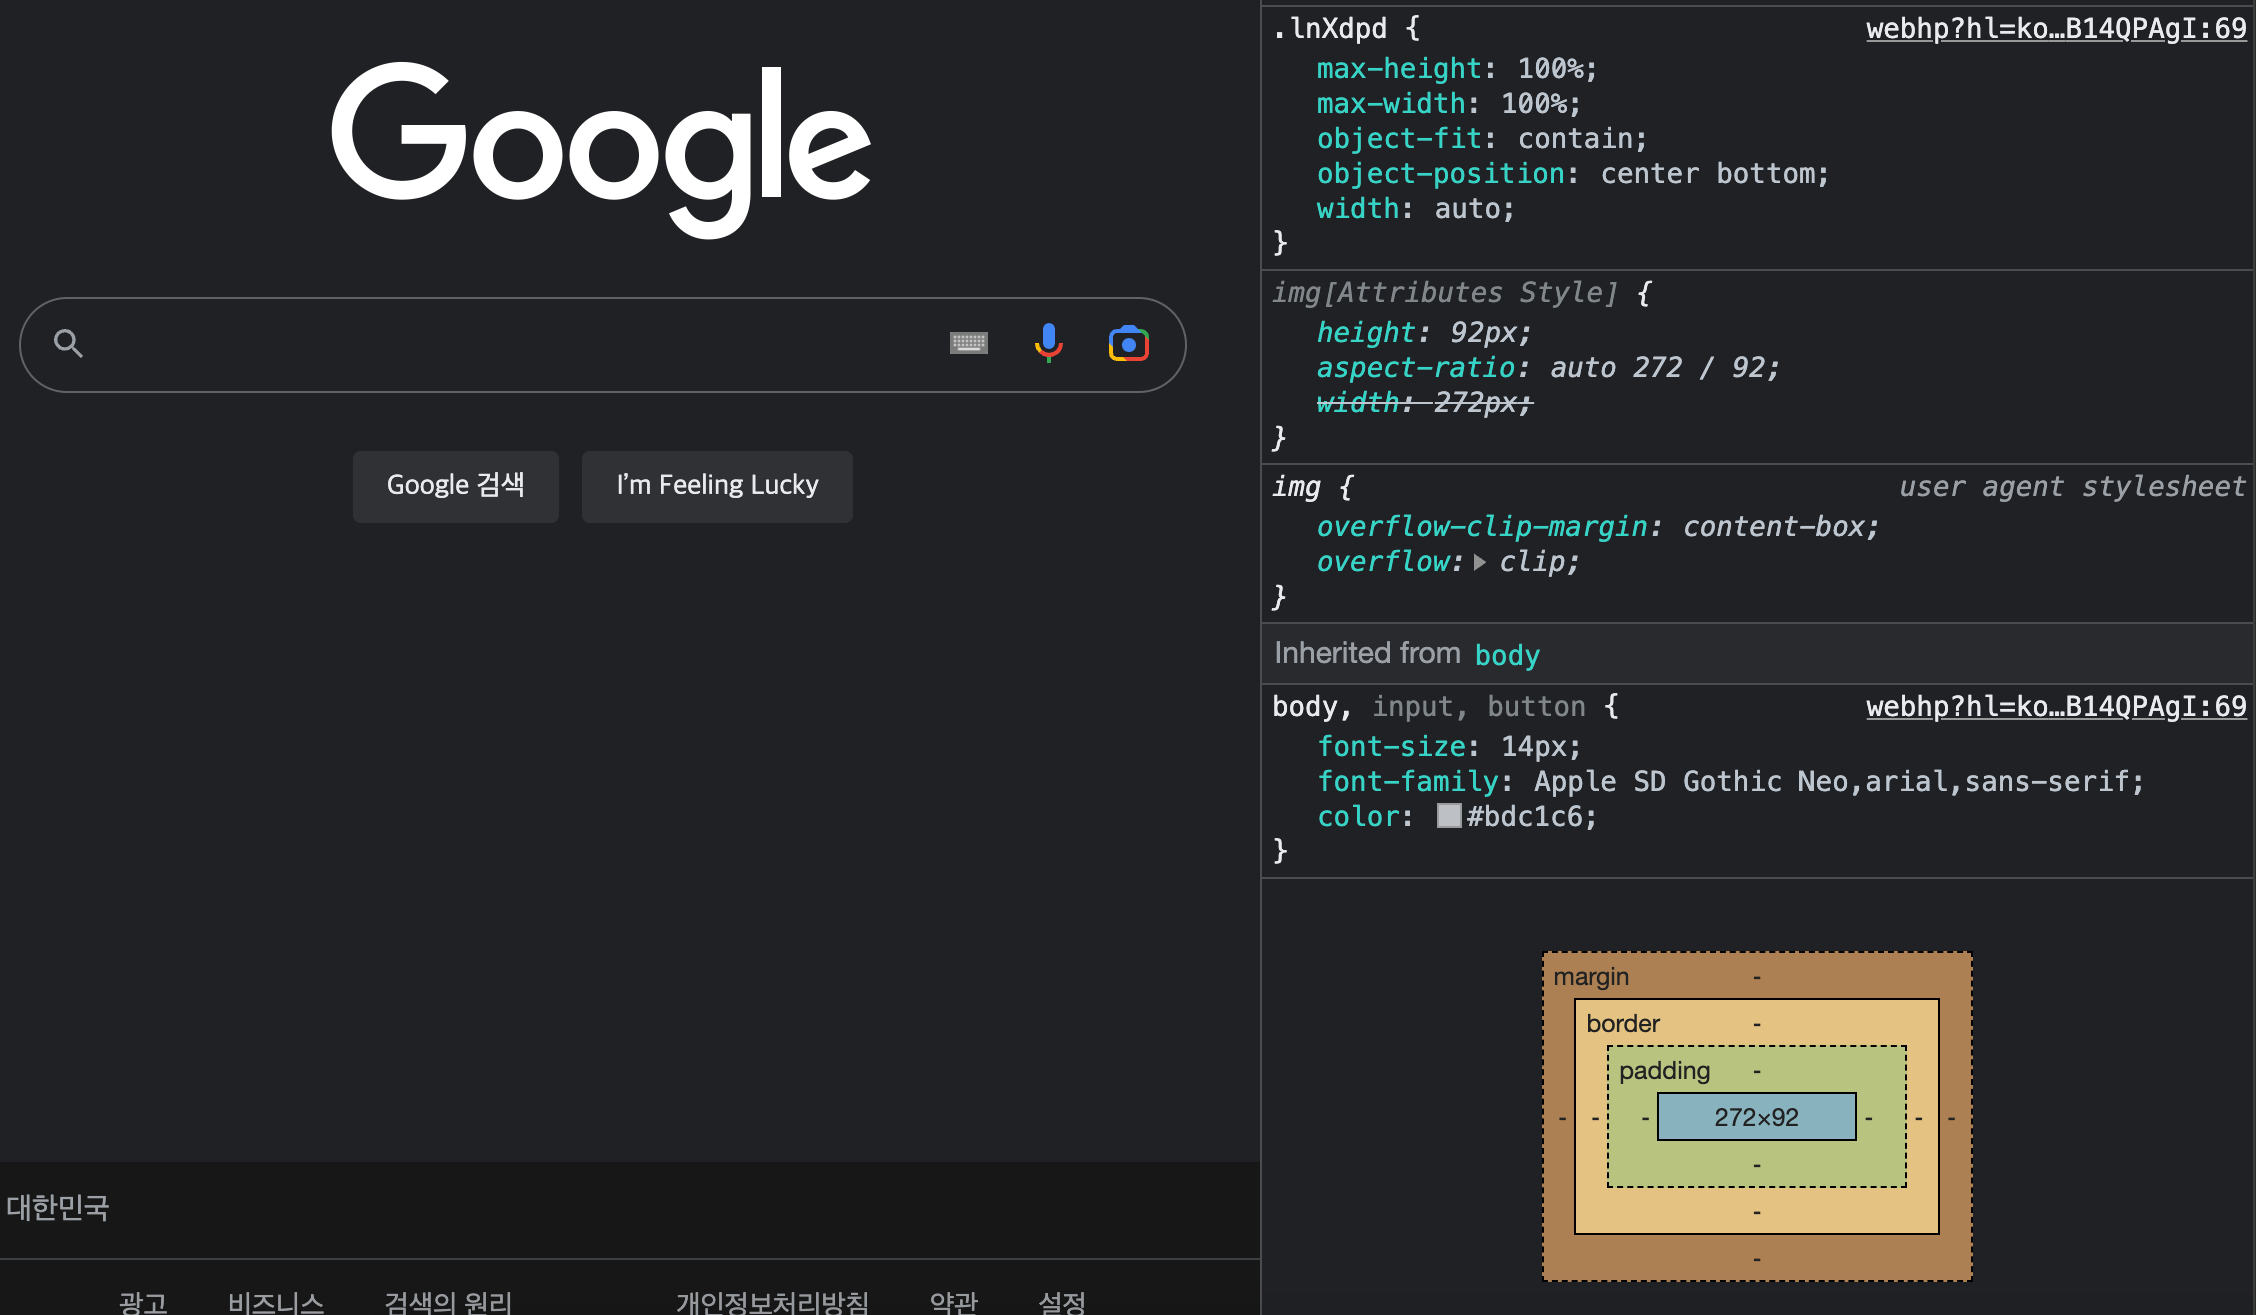Click the magnifying glass search icon
Screen dimensions: 2256x1315
click(68, 344)
